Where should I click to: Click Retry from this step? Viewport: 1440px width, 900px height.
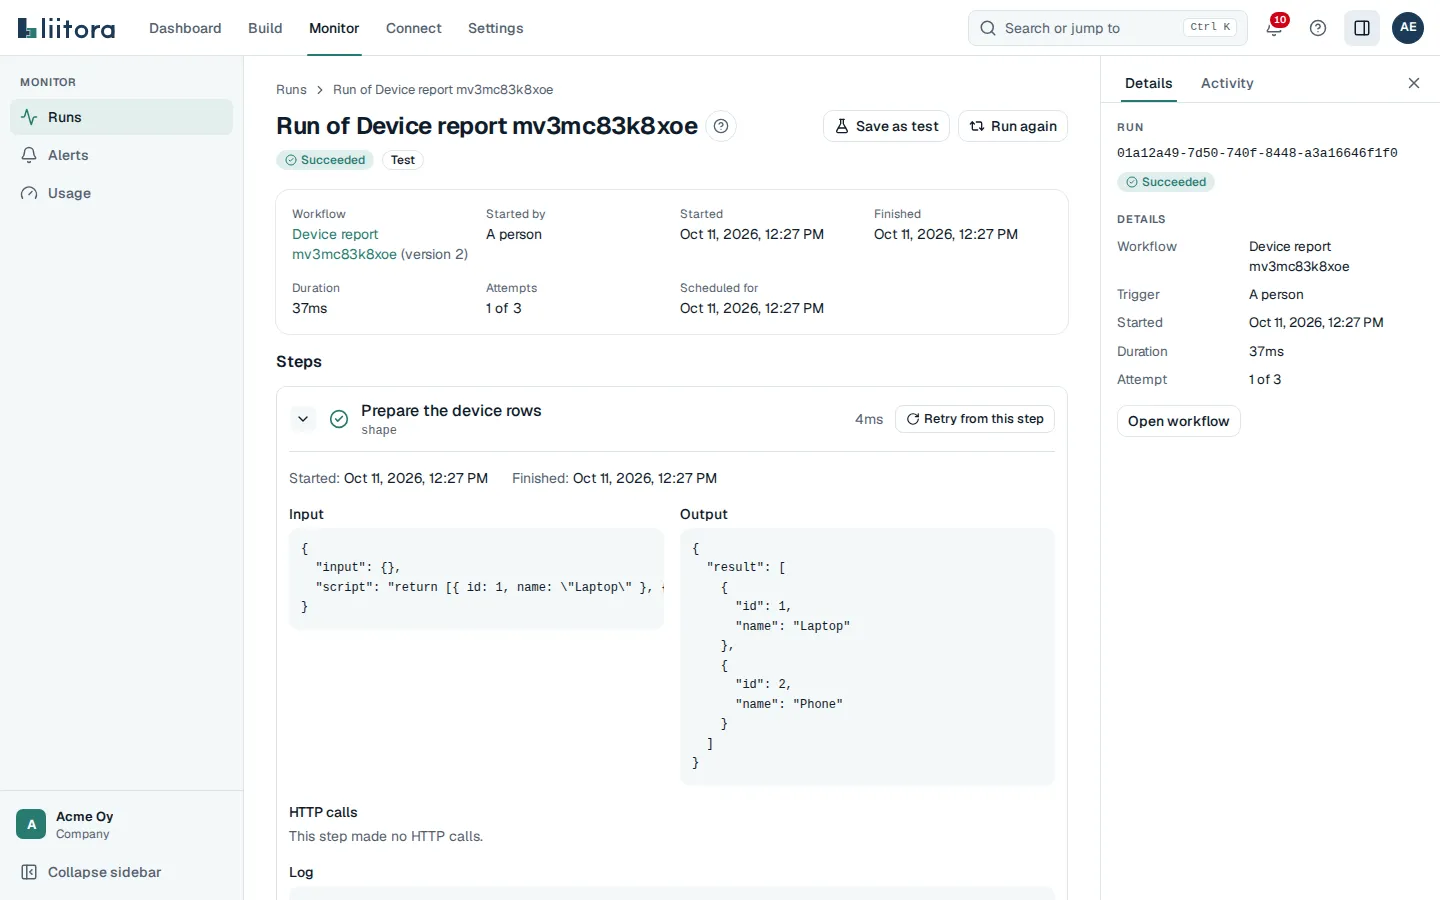(975, 419)
